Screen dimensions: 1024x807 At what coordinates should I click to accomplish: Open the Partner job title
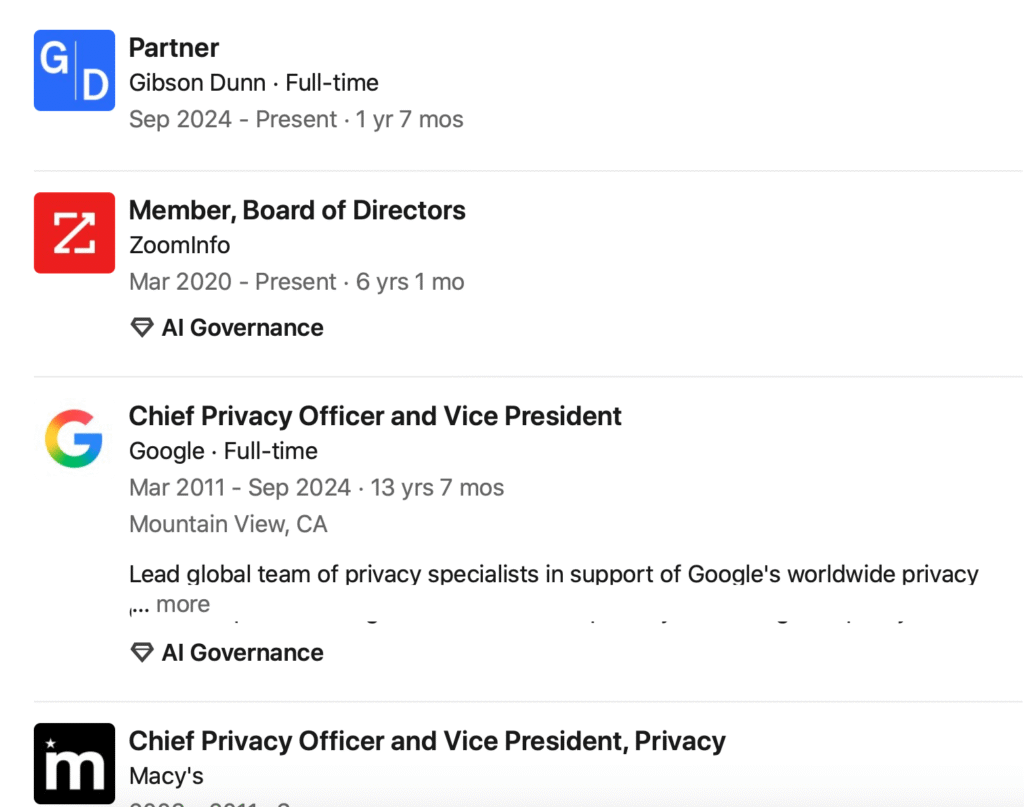click(174, 47)
